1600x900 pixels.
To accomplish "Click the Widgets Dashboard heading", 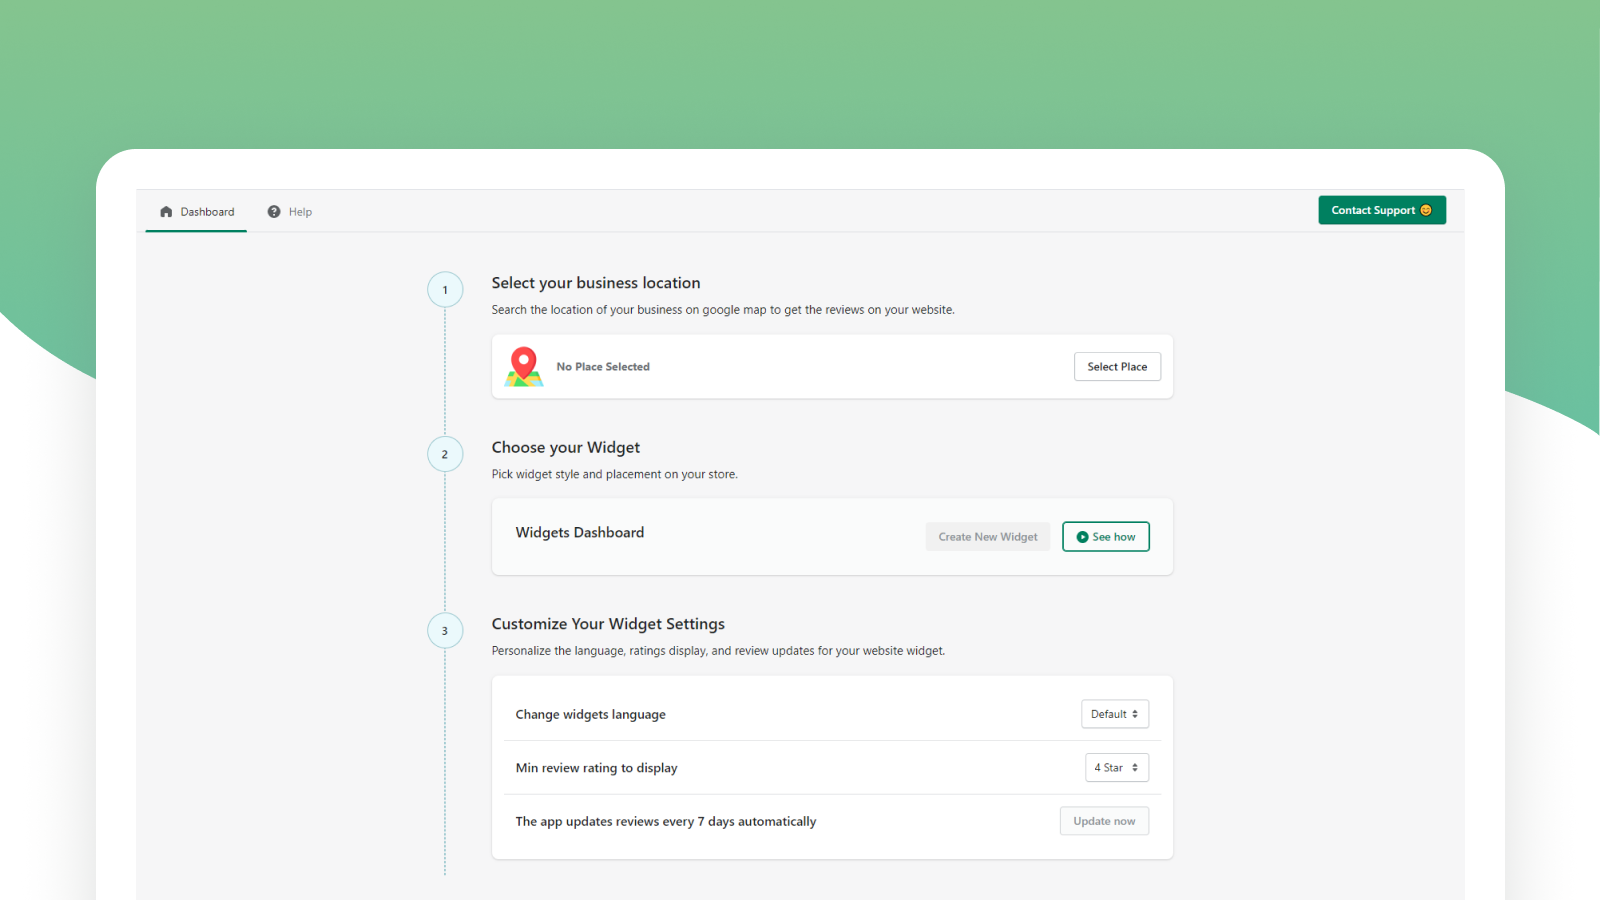I will (580, 533).
